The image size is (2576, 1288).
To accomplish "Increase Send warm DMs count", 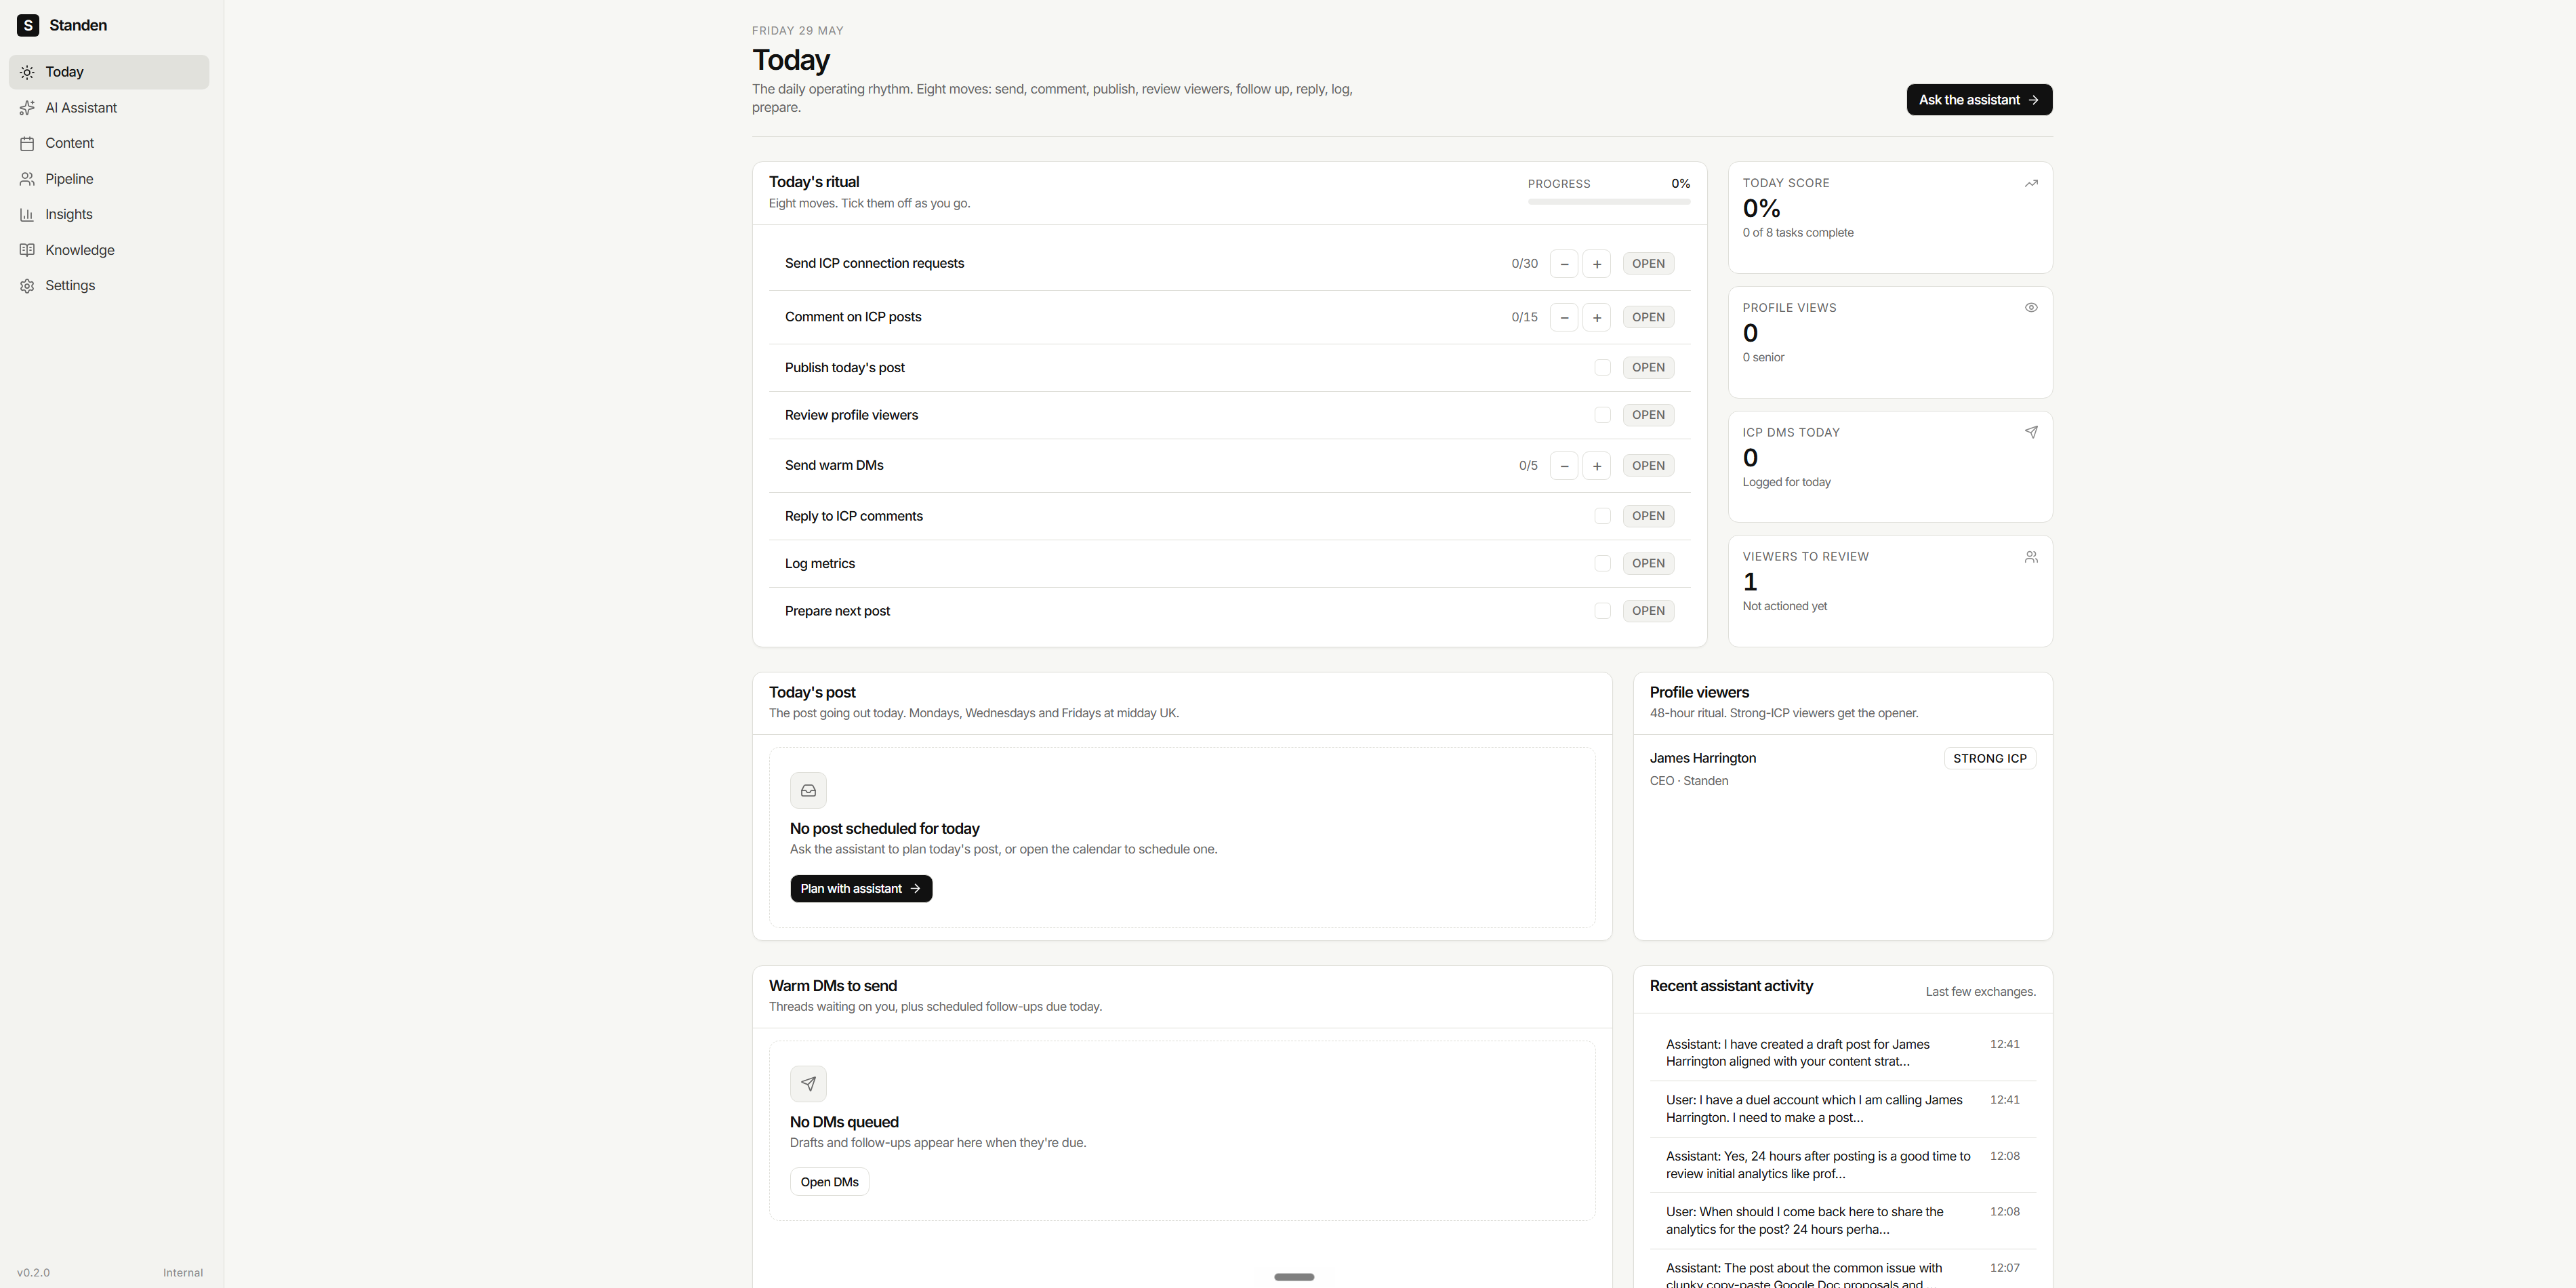I will 1597,466.
